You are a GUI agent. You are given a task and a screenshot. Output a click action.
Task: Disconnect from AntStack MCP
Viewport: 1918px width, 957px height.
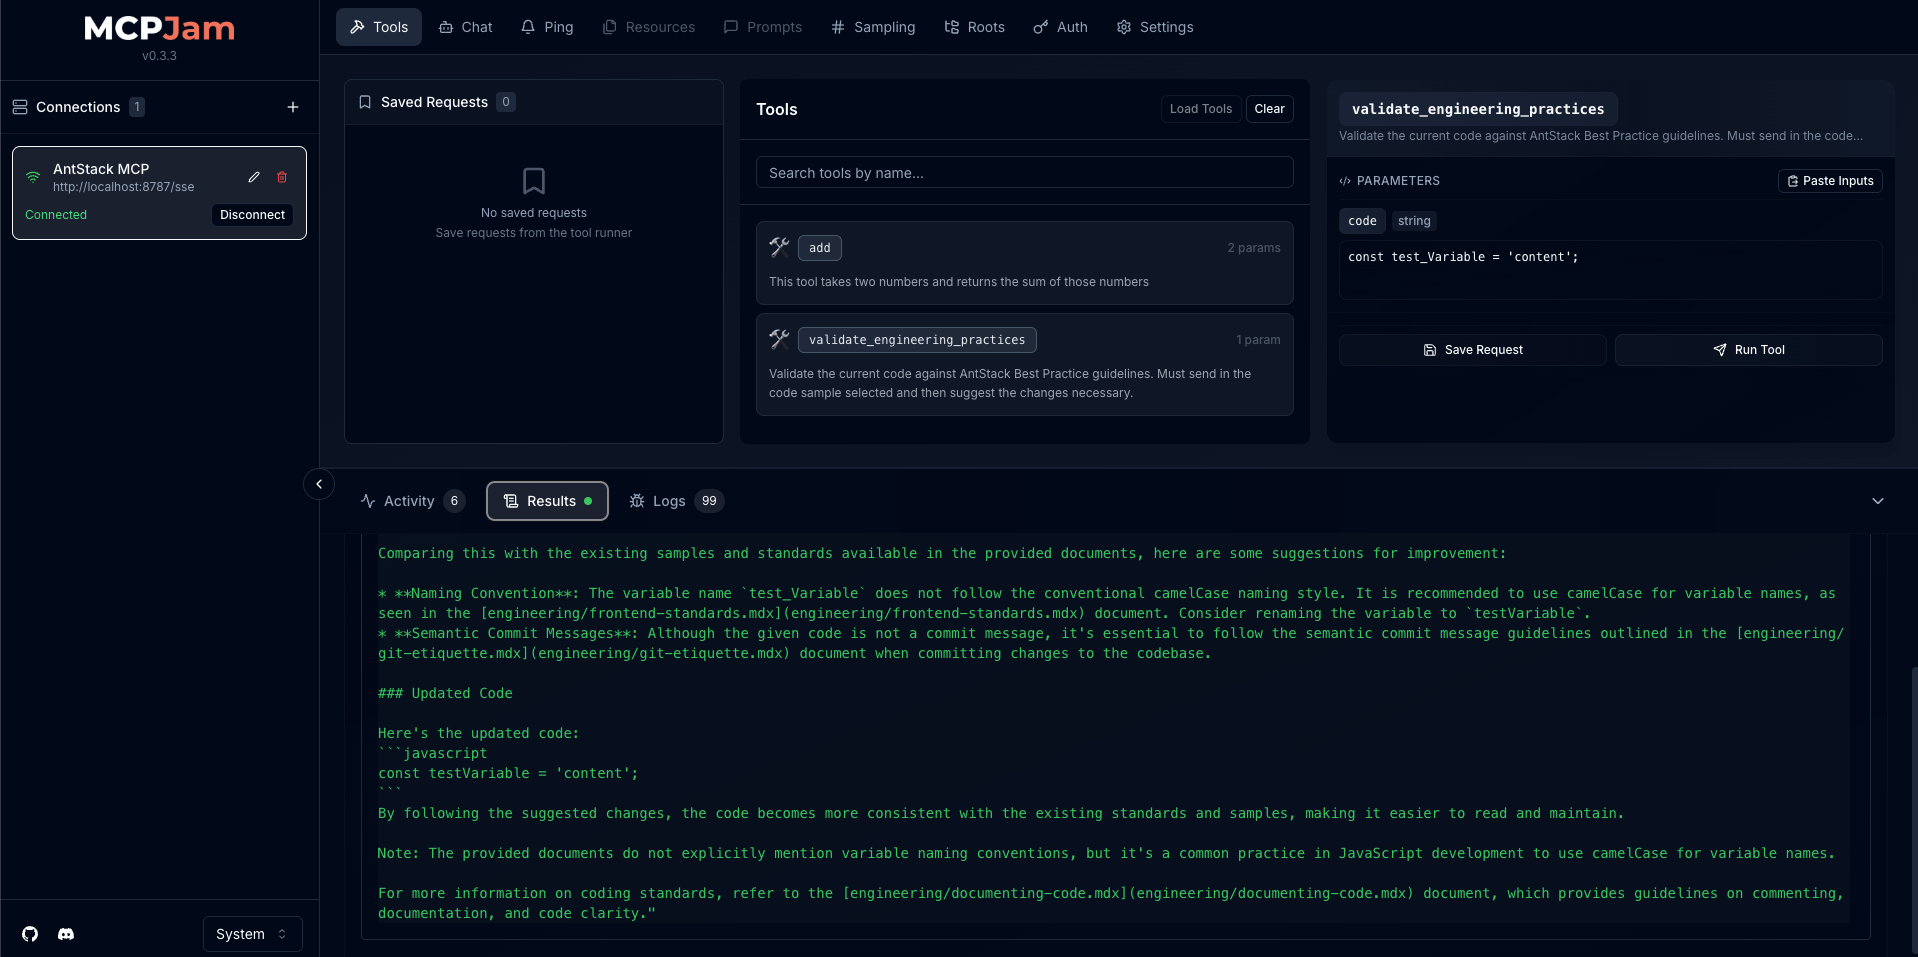251,214
